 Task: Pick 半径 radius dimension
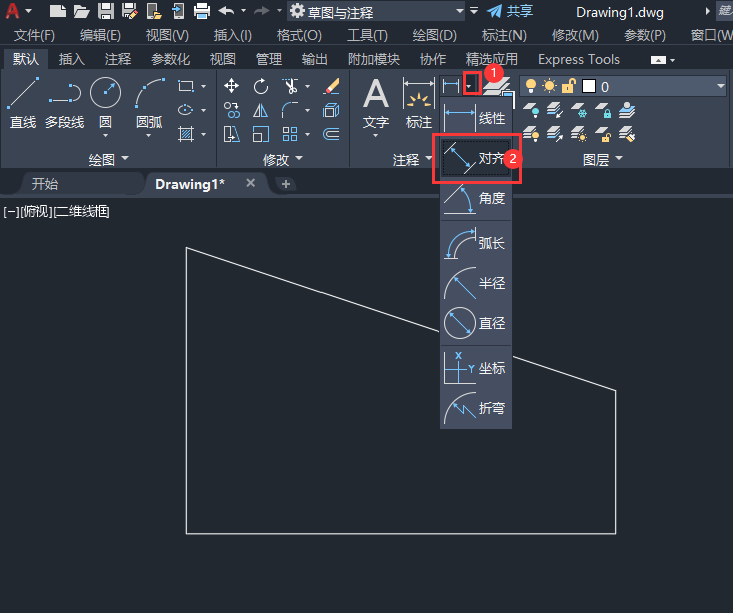477,284
